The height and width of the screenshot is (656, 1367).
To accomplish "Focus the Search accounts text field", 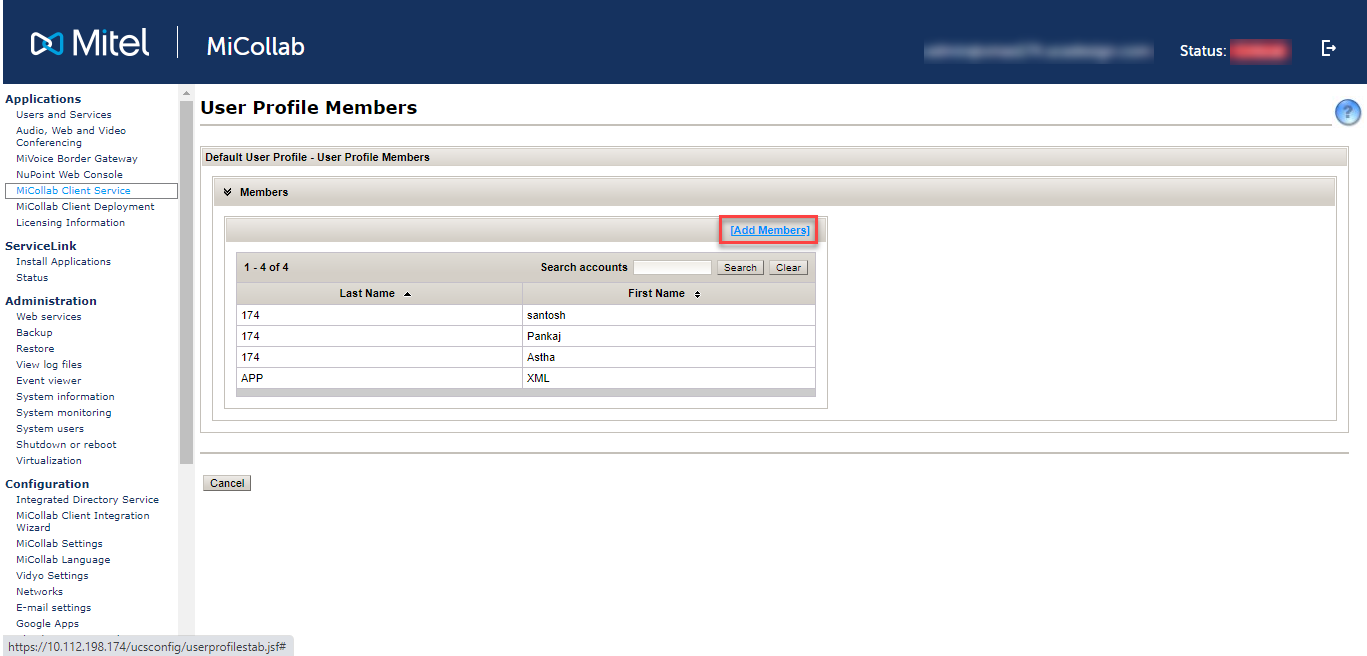I will pyautogui.click(x=672, y=268).
